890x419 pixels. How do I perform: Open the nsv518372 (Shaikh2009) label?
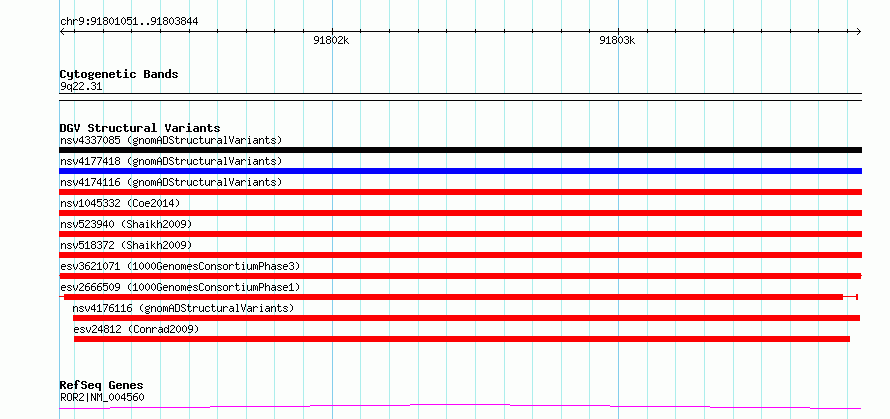point(126,245)
